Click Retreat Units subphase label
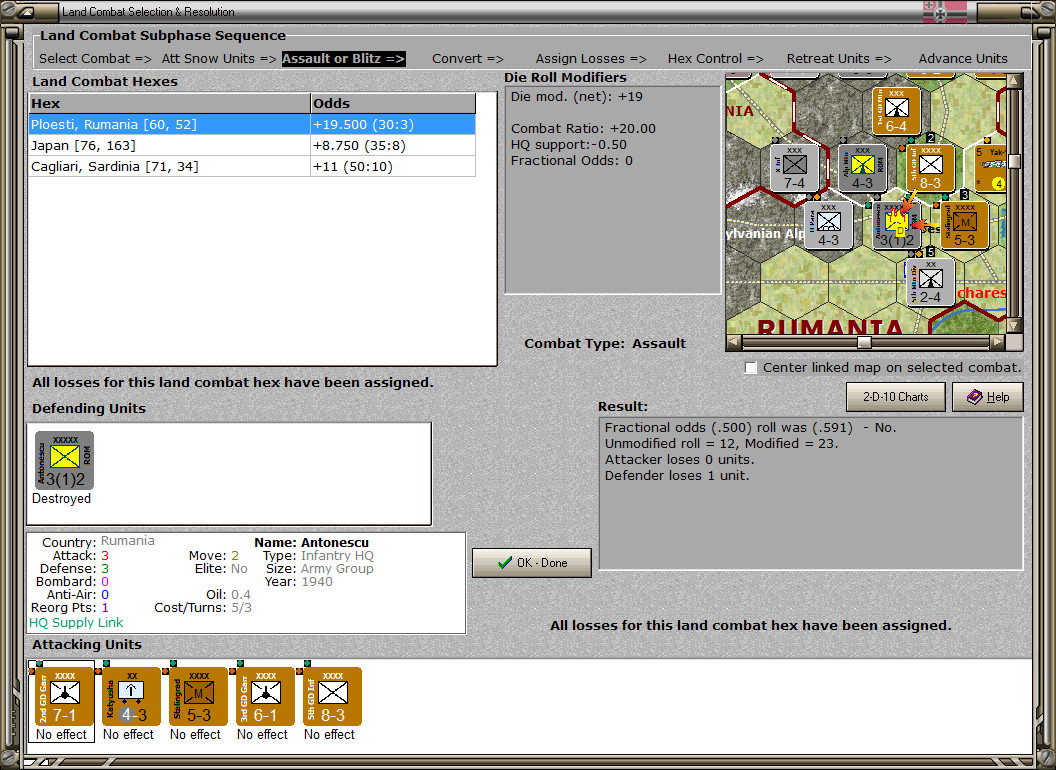 coord(839,59)
